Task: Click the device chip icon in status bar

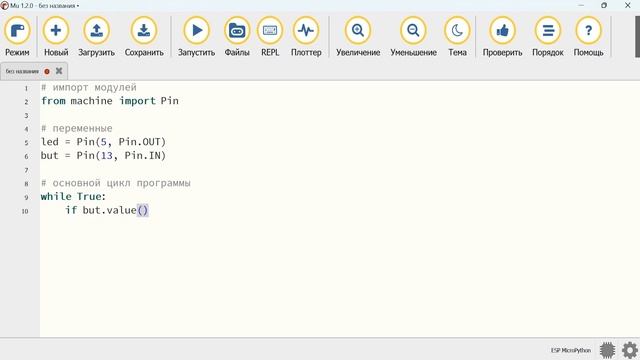Action: pos(607,350)
